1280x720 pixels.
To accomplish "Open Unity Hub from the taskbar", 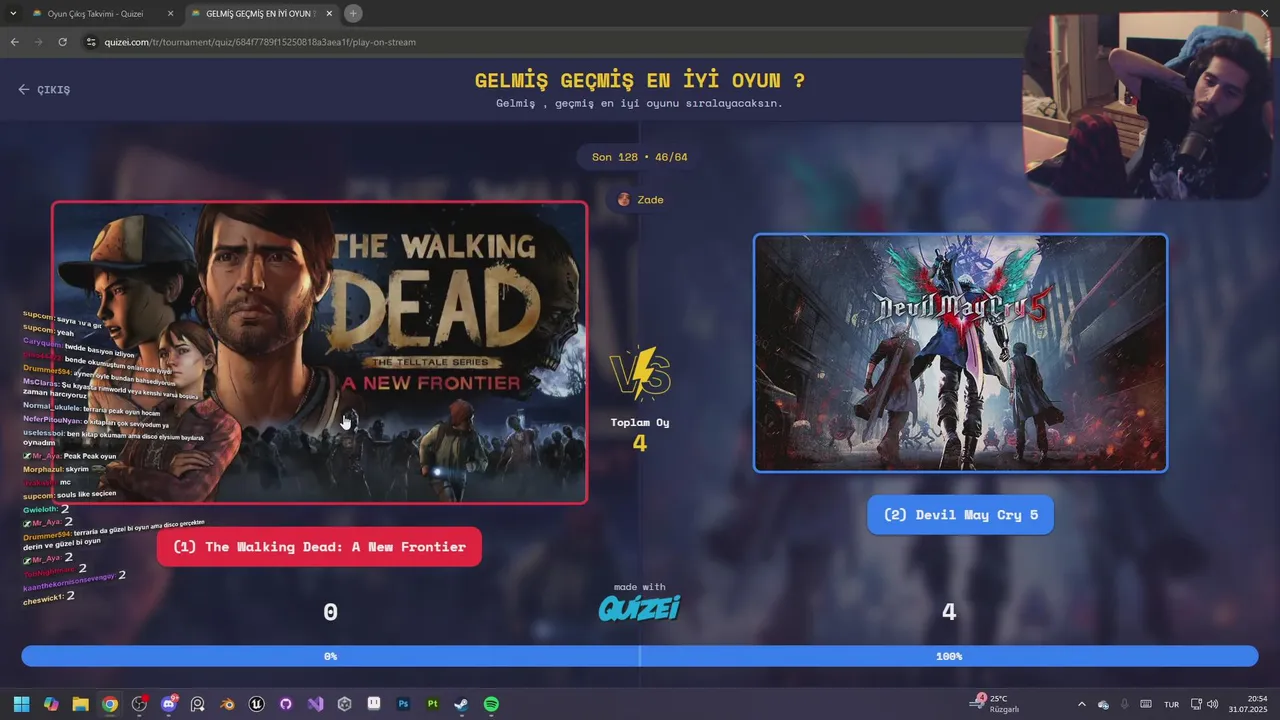I will point(345,704).
